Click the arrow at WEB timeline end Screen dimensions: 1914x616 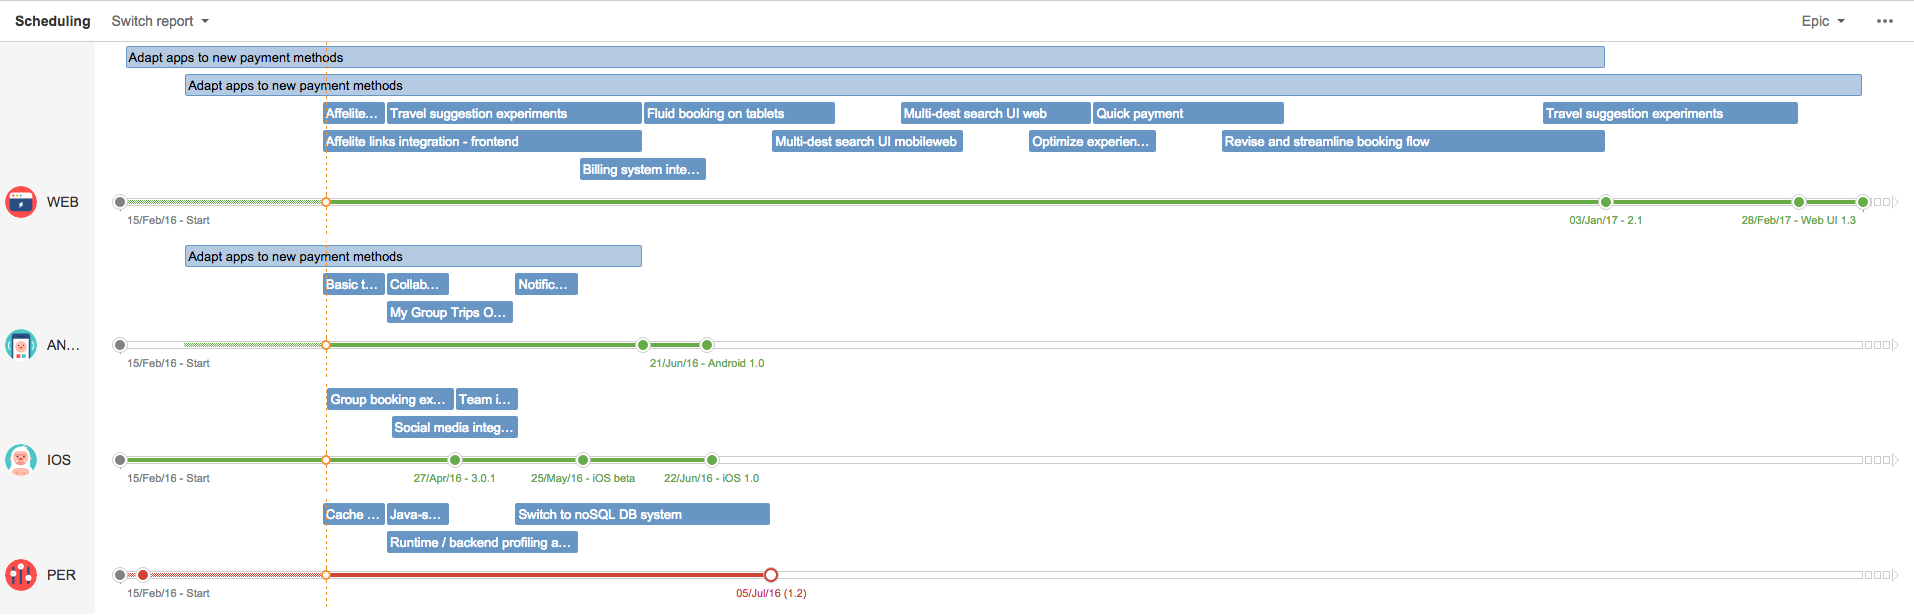point(1896,202)
